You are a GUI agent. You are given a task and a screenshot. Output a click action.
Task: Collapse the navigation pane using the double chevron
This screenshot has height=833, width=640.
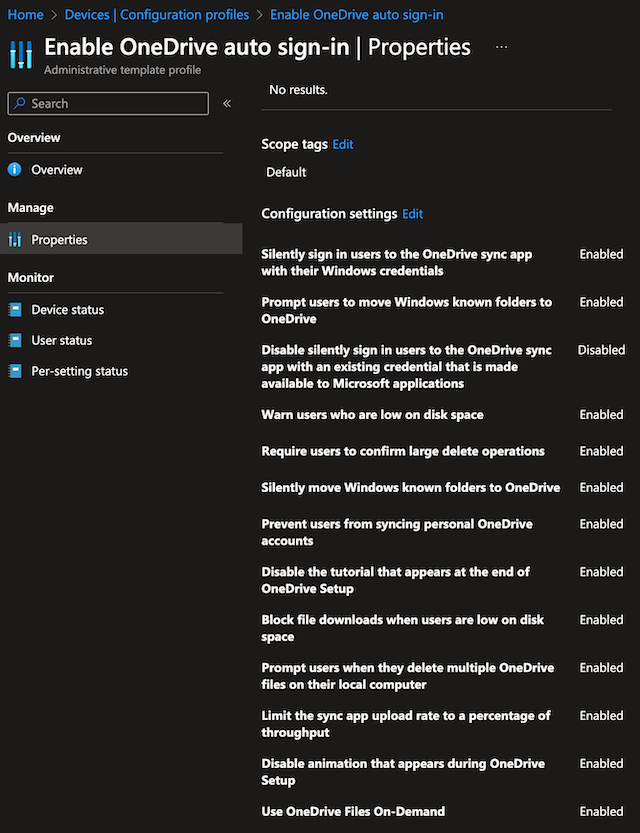(227, 103)
